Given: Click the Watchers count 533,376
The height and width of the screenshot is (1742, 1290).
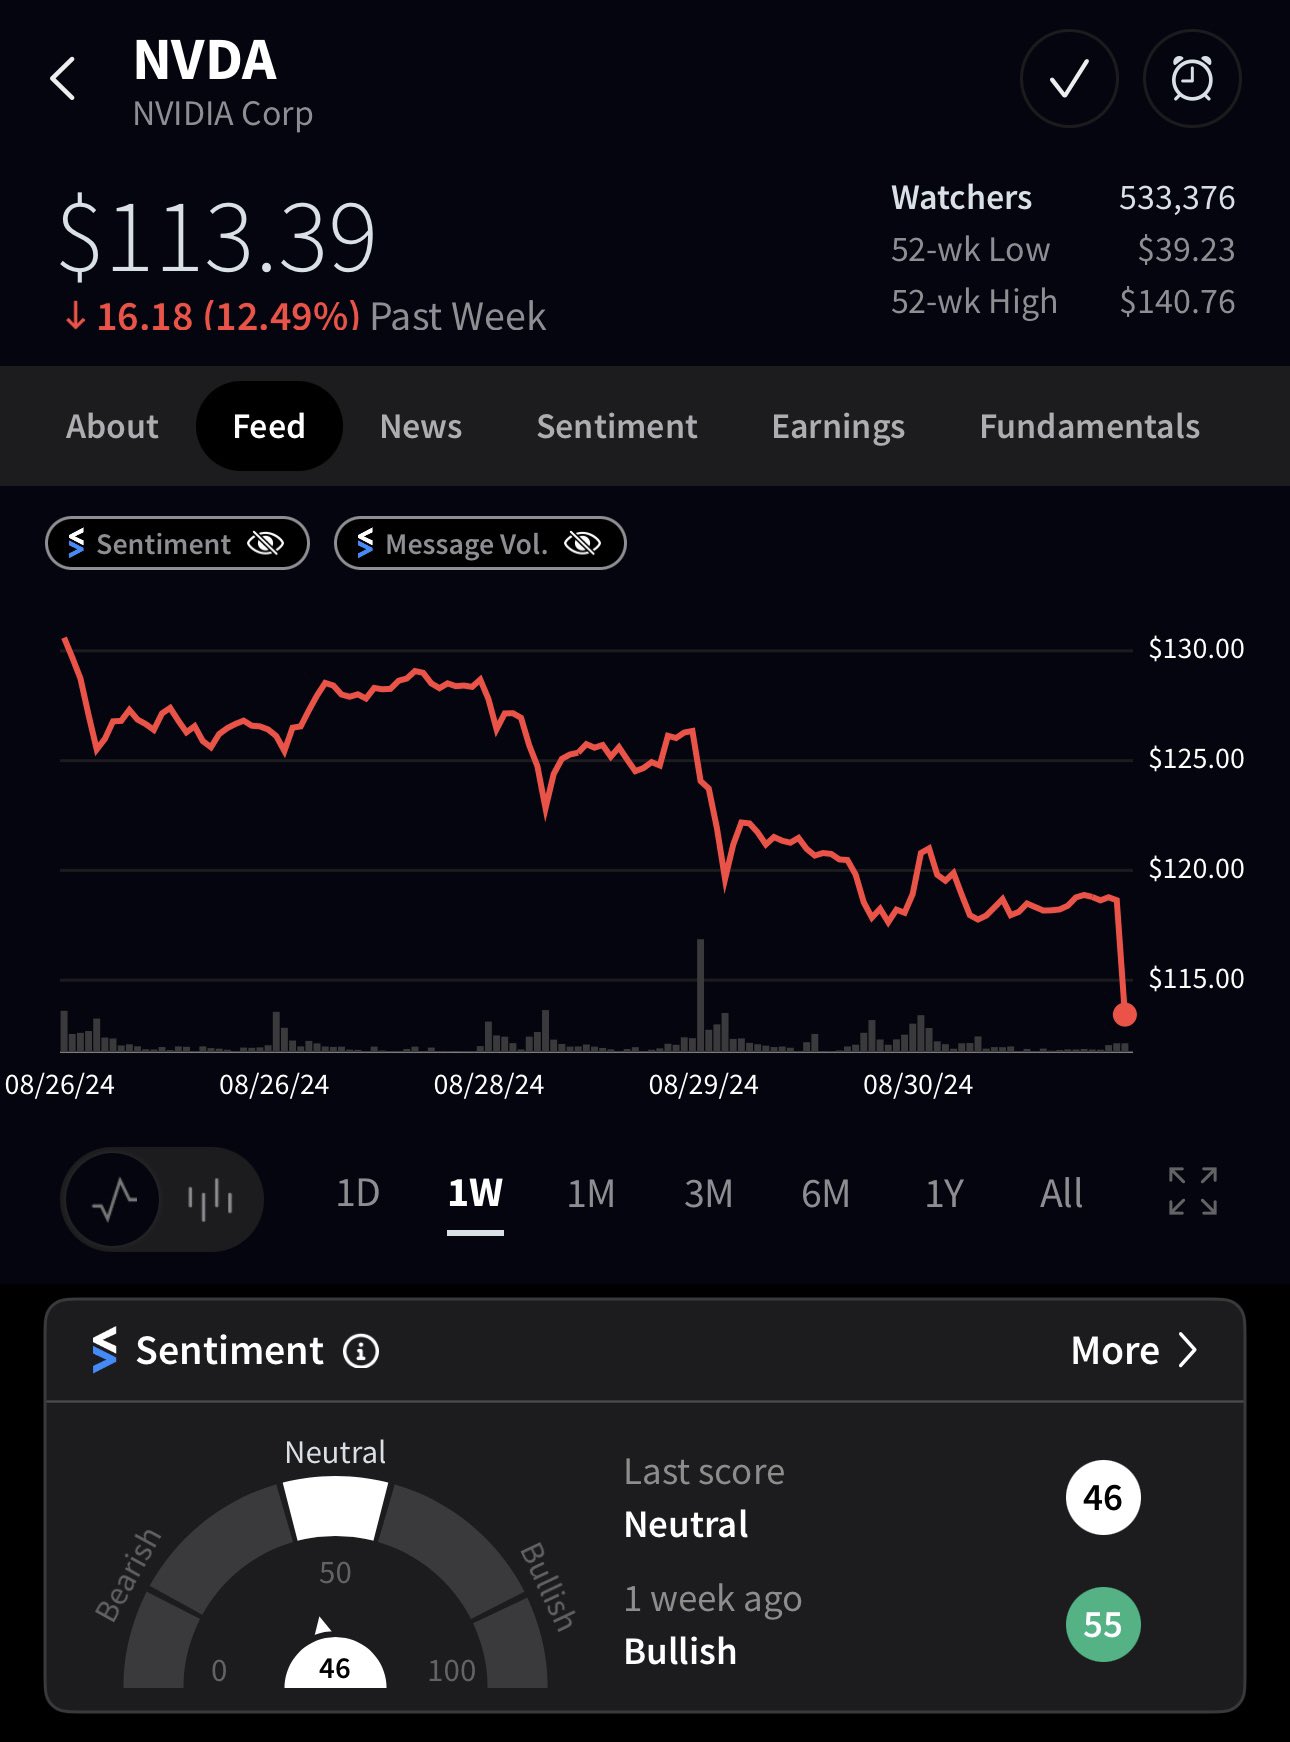Looking at the screenshot, I should click(1177, 198).
